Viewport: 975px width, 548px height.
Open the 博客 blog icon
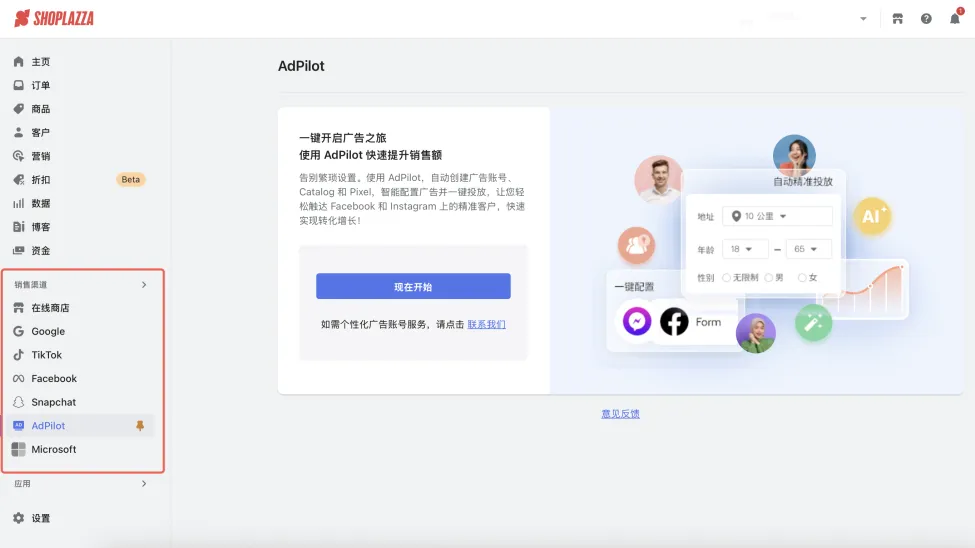point(19,227)
